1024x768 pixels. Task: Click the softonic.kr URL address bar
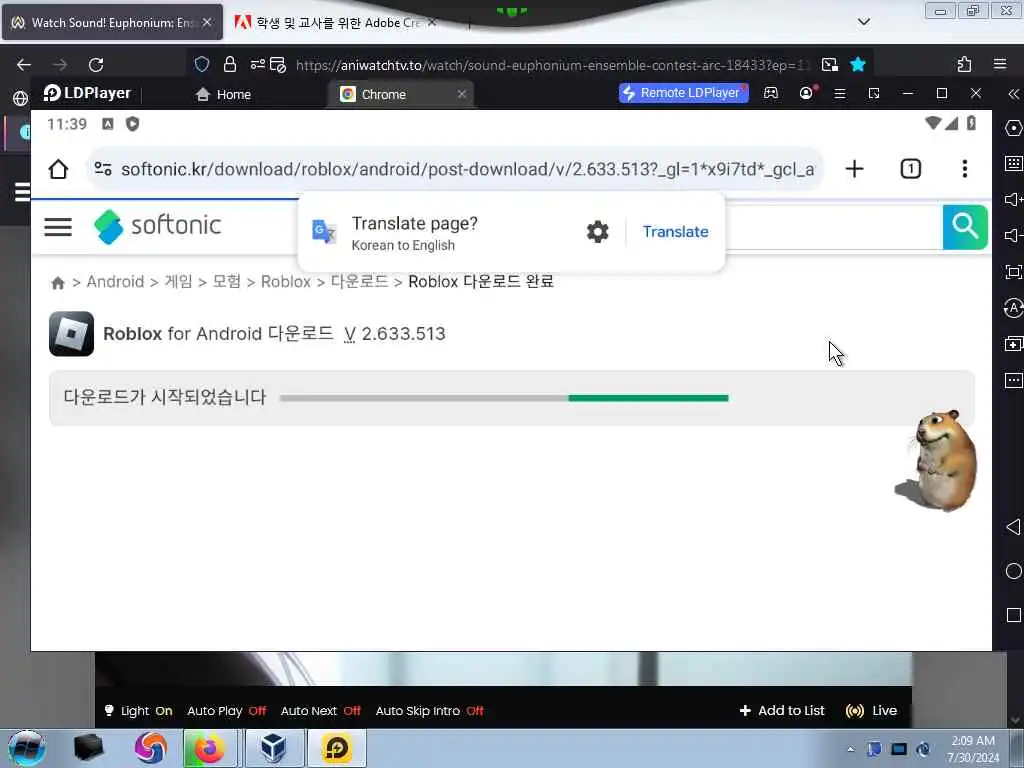(468, 169)
